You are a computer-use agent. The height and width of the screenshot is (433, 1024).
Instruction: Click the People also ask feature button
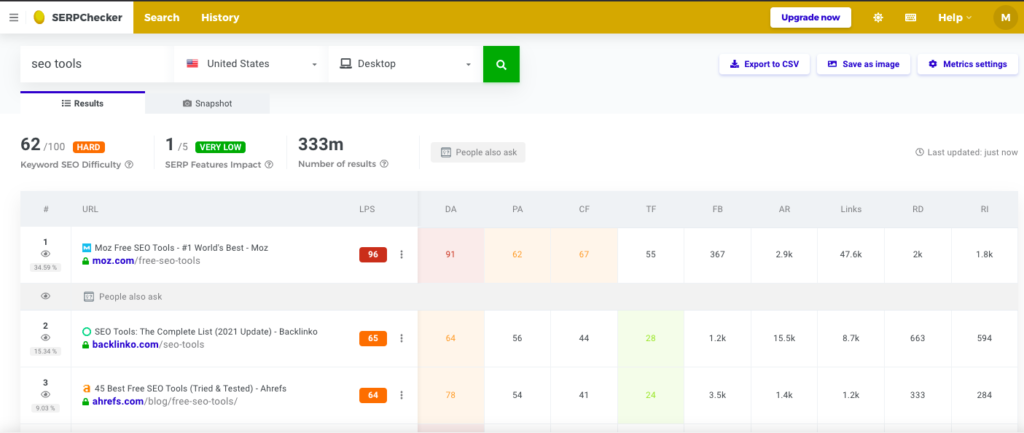[478, 152]
